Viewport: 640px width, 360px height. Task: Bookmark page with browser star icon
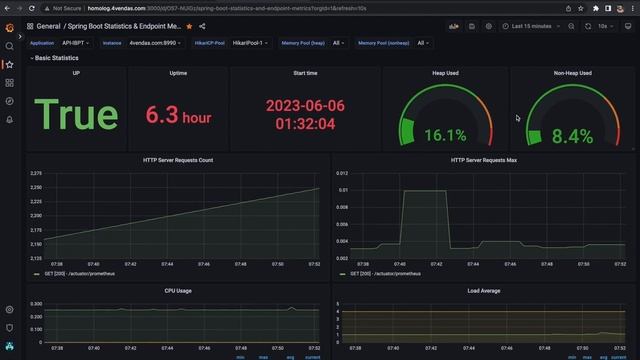pos(580,8)
